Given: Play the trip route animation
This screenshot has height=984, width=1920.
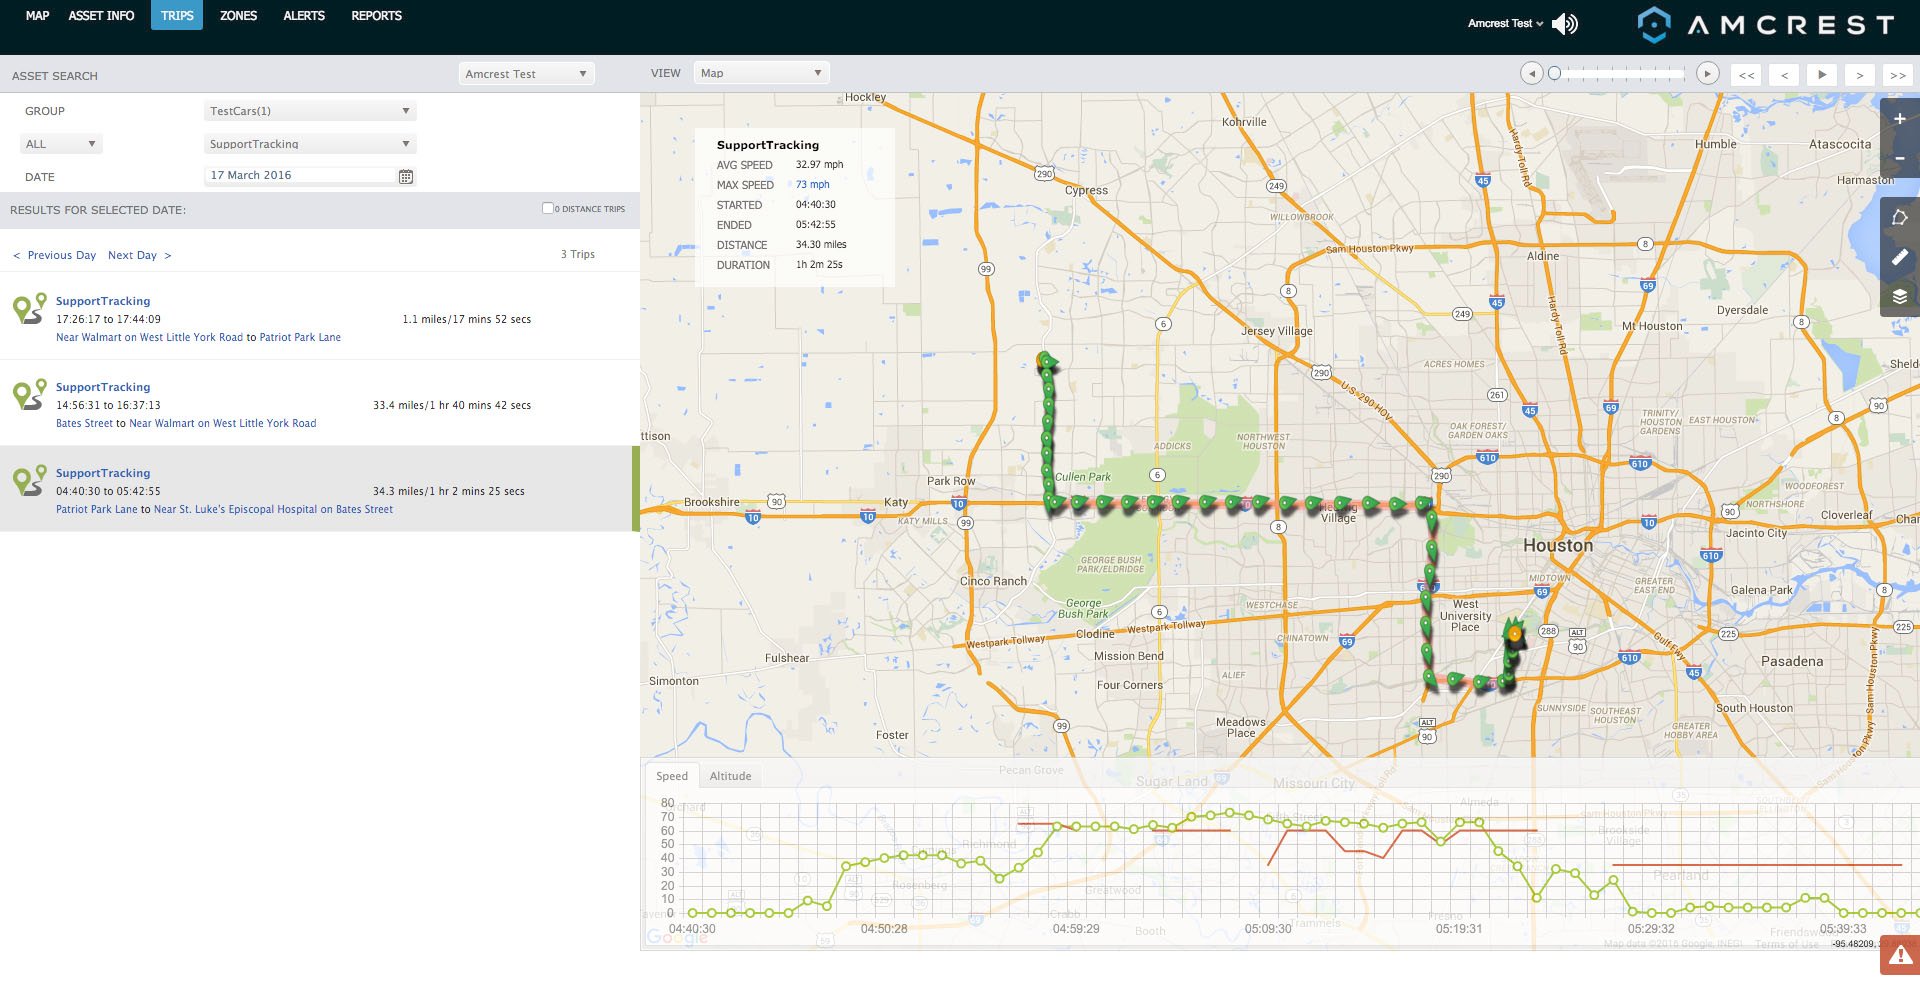Looking at the screenshot, I should (x=1822, y=75).
